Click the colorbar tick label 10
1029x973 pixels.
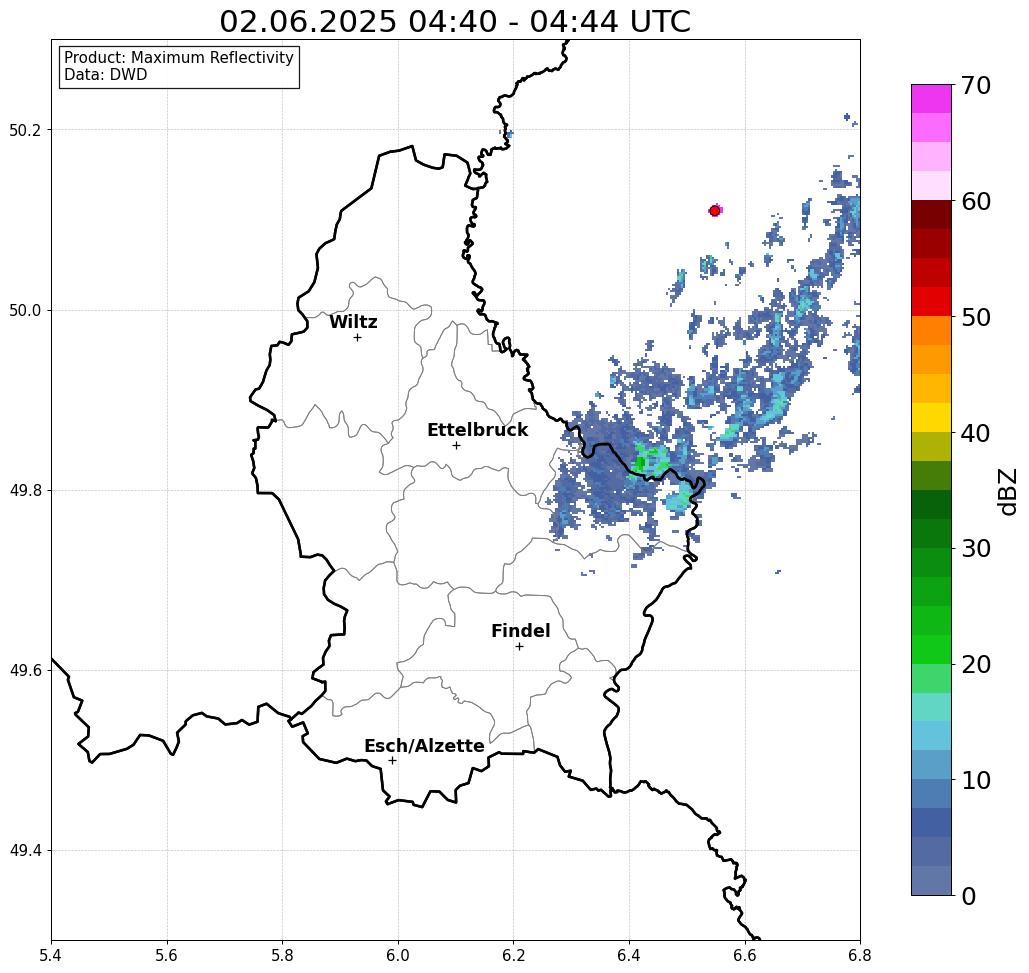click(976, 780)
